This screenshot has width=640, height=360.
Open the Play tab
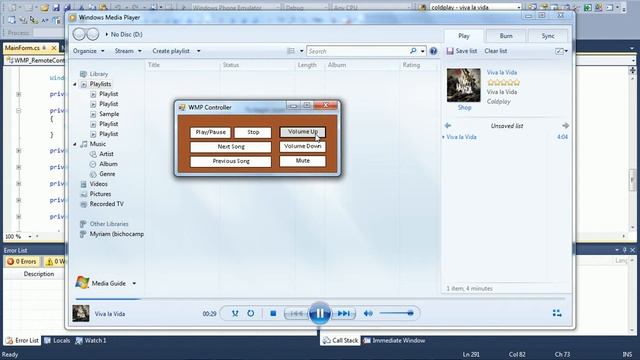(464, 36)
